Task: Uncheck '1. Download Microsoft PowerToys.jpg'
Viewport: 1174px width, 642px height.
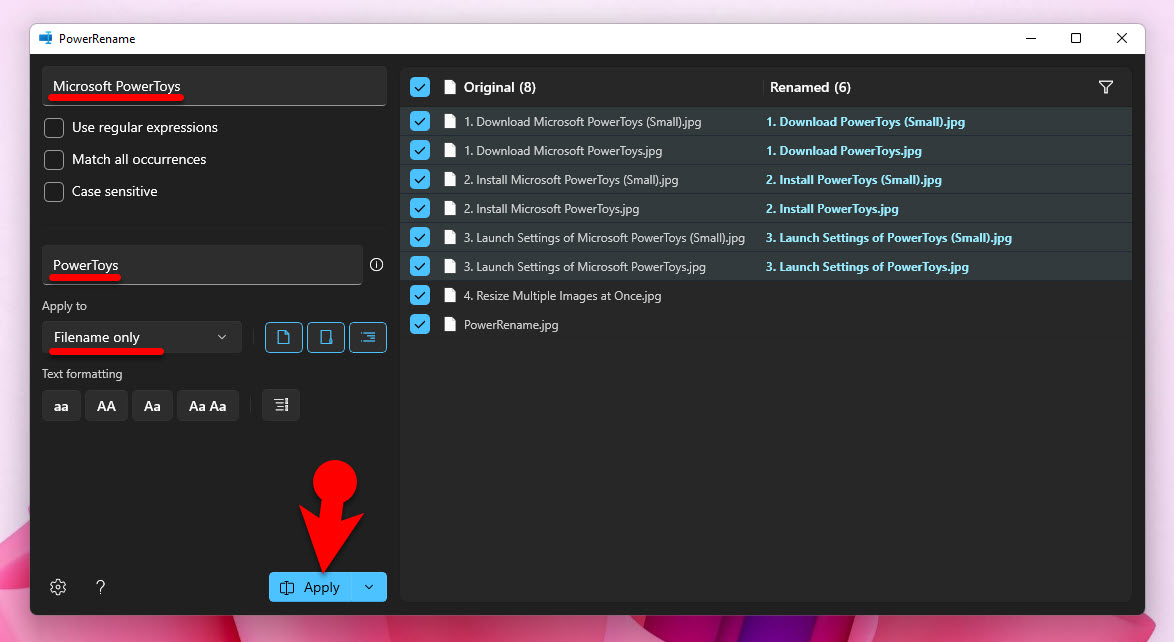Action: coord(420,151)
